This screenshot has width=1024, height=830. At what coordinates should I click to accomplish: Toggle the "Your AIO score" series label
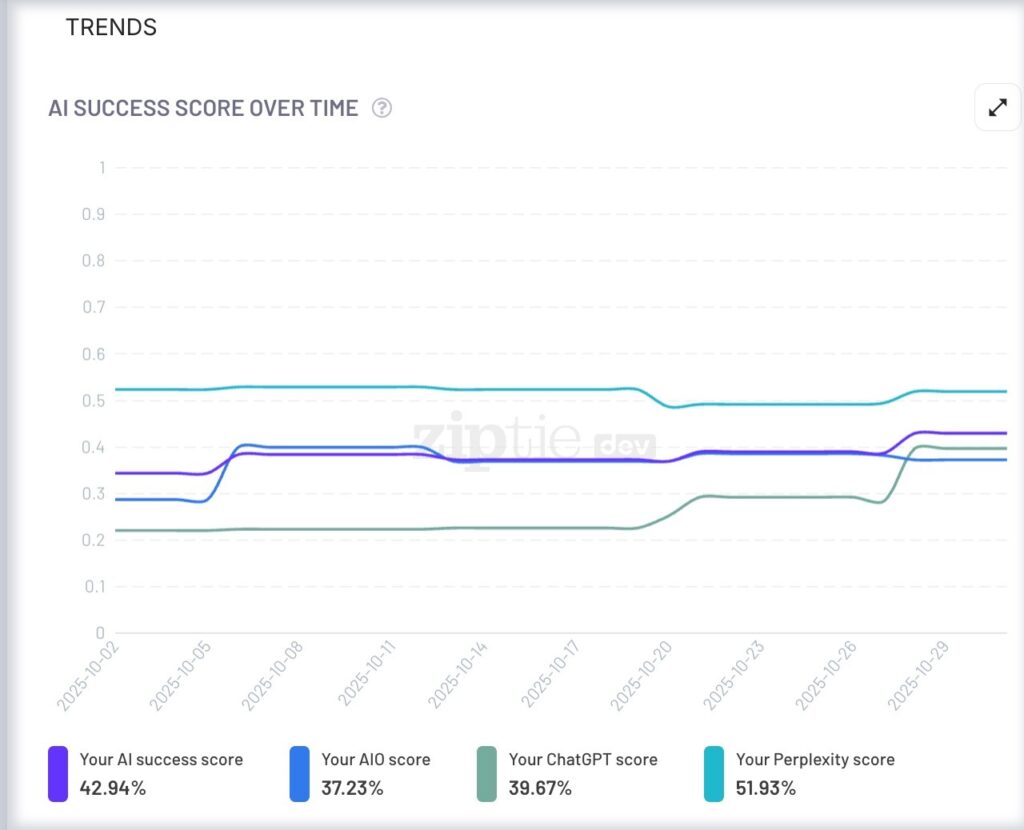[375, 759]
